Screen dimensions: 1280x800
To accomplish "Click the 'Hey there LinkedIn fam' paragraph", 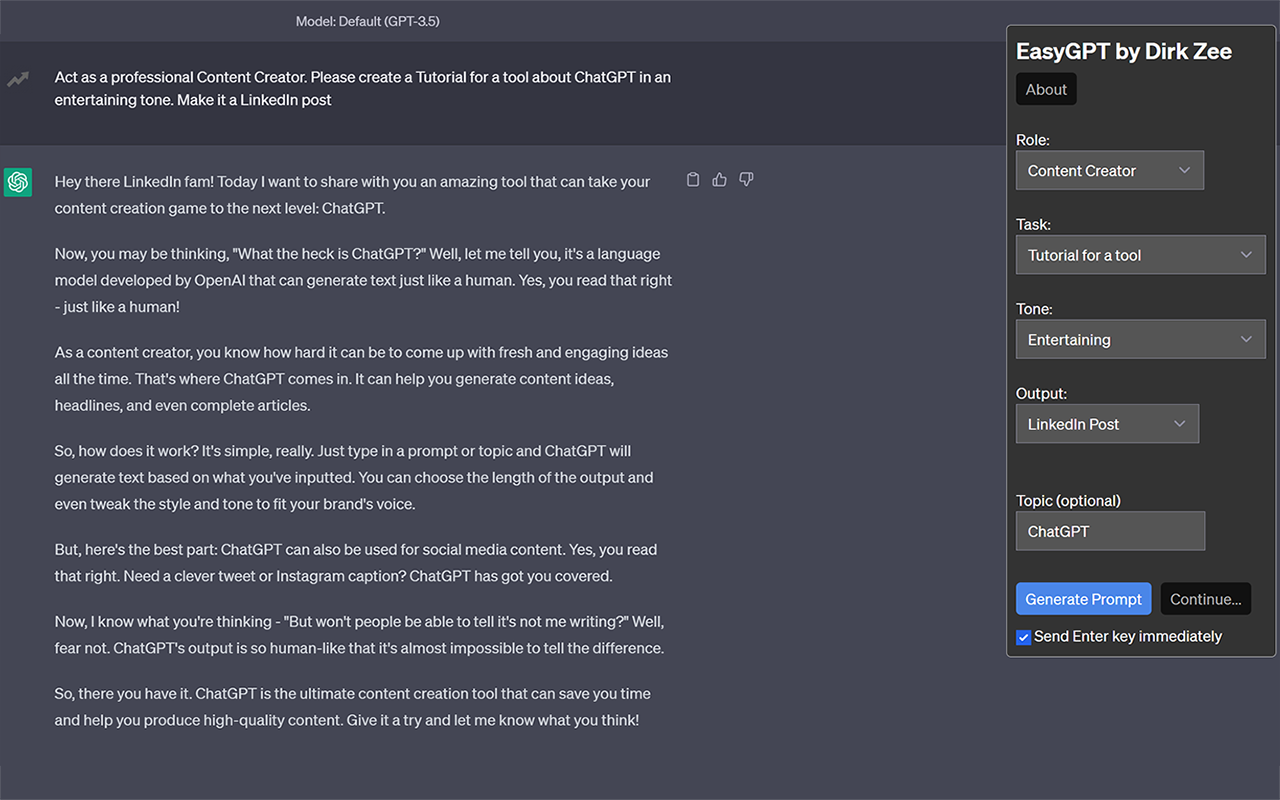I will [353, 195].
